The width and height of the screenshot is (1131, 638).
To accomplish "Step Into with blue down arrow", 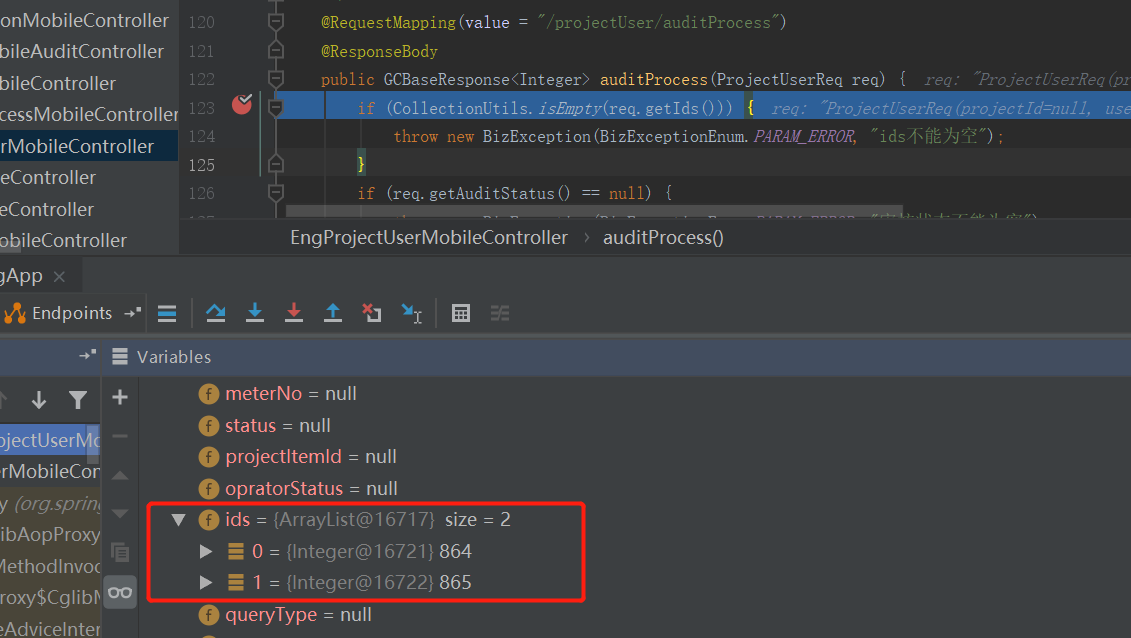I will pos(255,313).
